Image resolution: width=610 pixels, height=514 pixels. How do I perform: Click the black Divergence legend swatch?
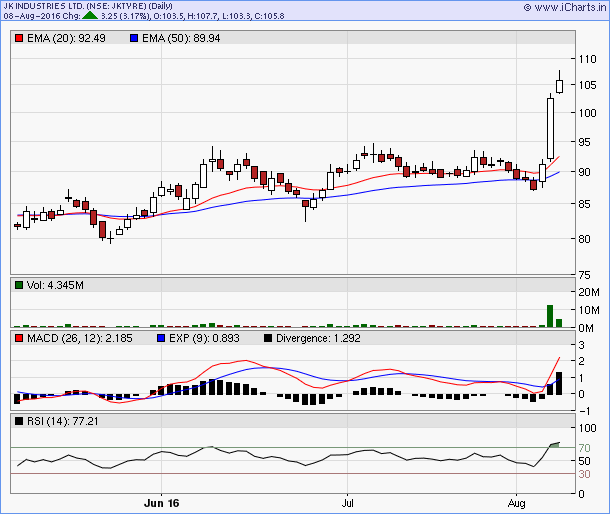pyautogui.click(x=268, y=338)
